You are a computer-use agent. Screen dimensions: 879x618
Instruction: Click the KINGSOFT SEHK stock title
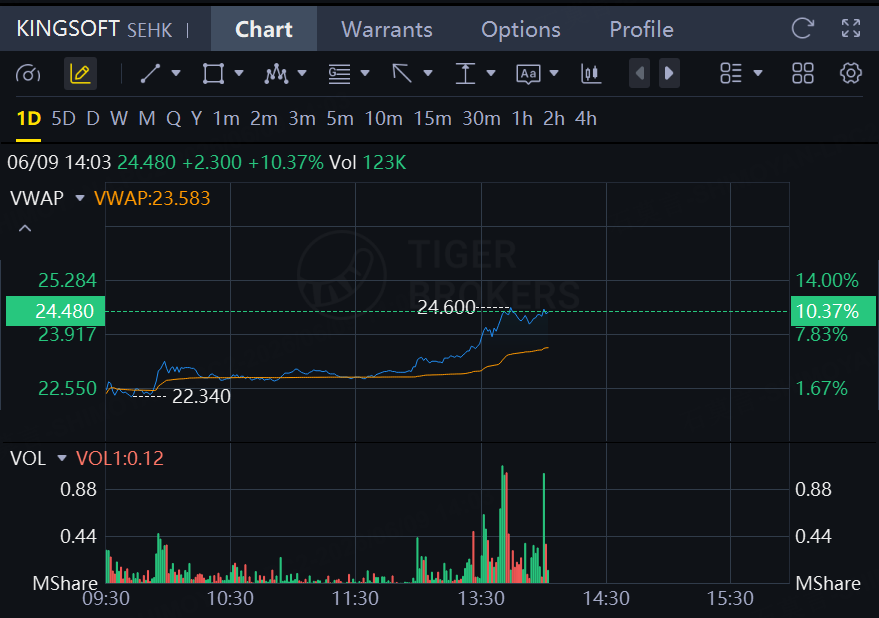pyautogui.click(x=94, y=29)
